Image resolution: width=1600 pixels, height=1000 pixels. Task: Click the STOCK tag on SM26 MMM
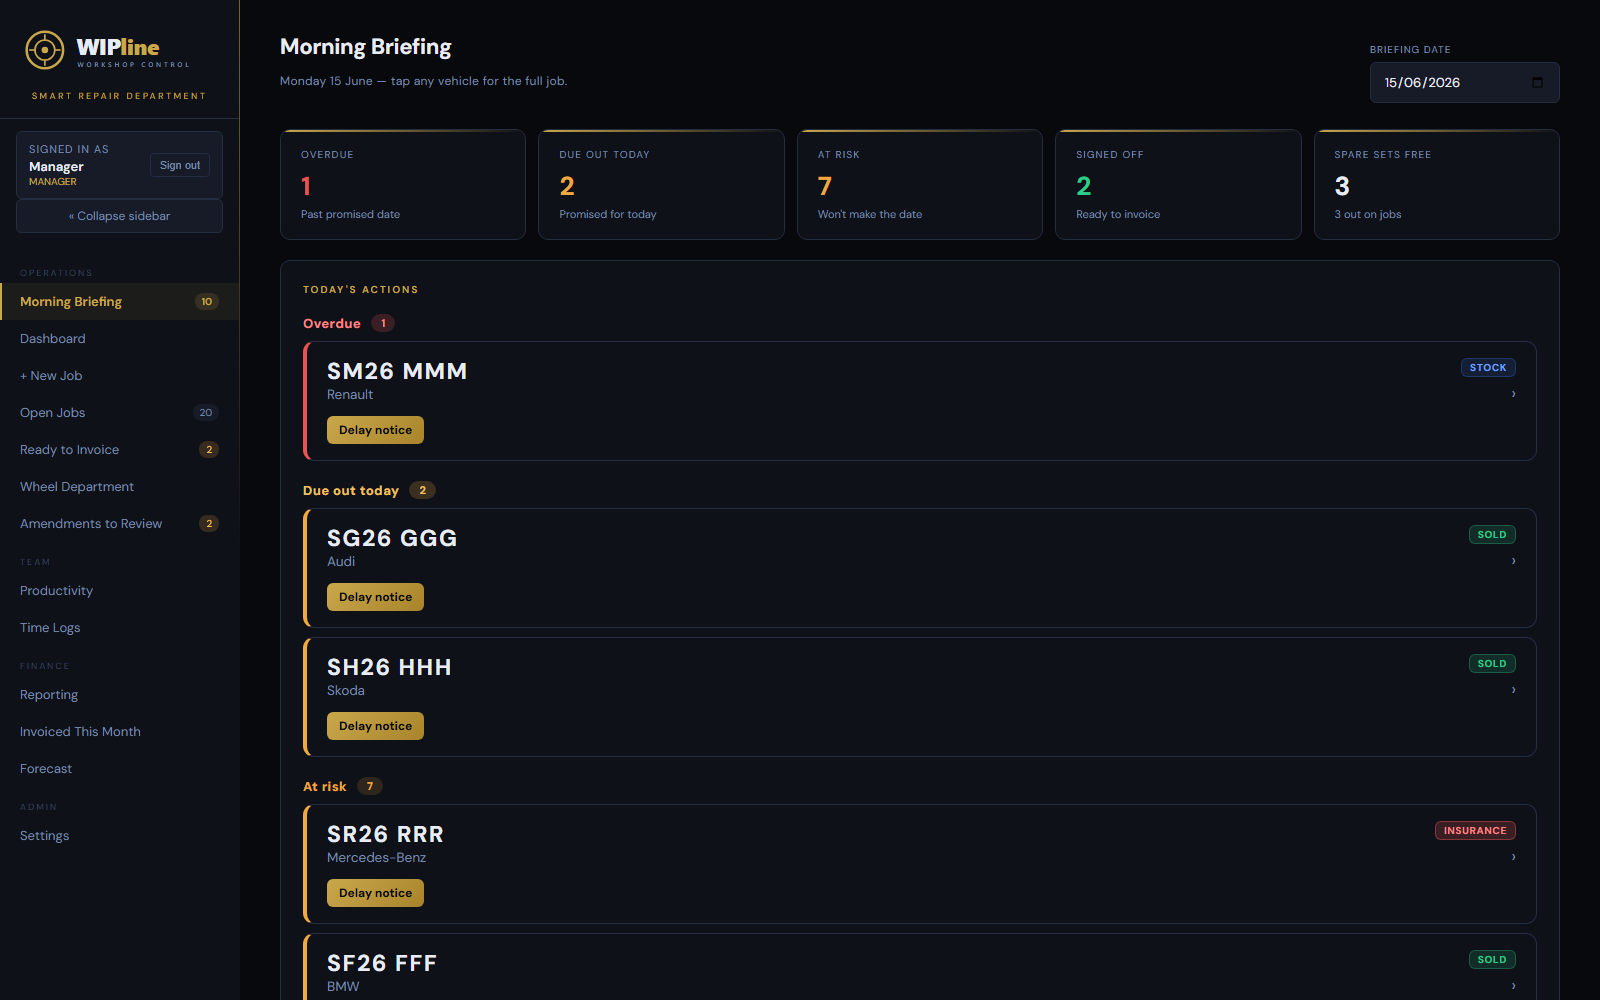[x=1488, y=367]
